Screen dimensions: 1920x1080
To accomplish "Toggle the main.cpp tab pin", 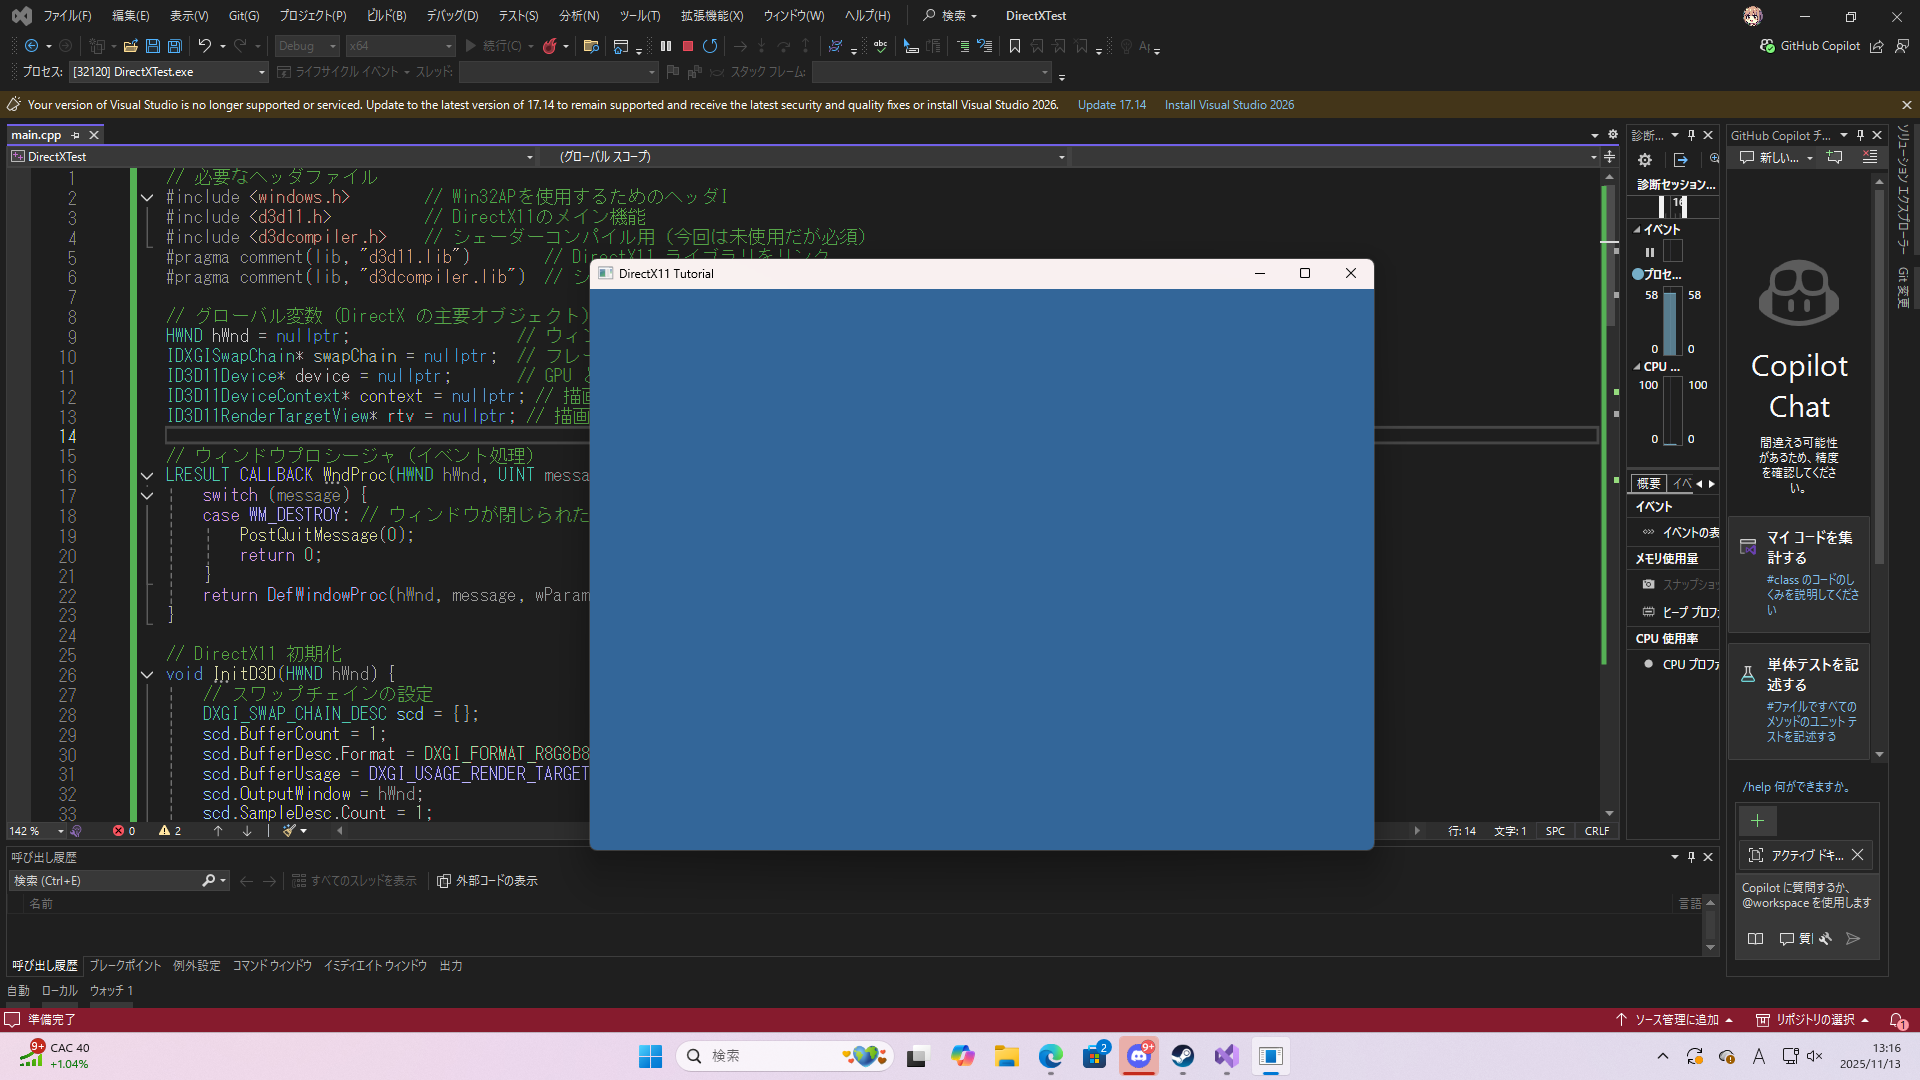I will pyautogui.click(x=75, y=135).
